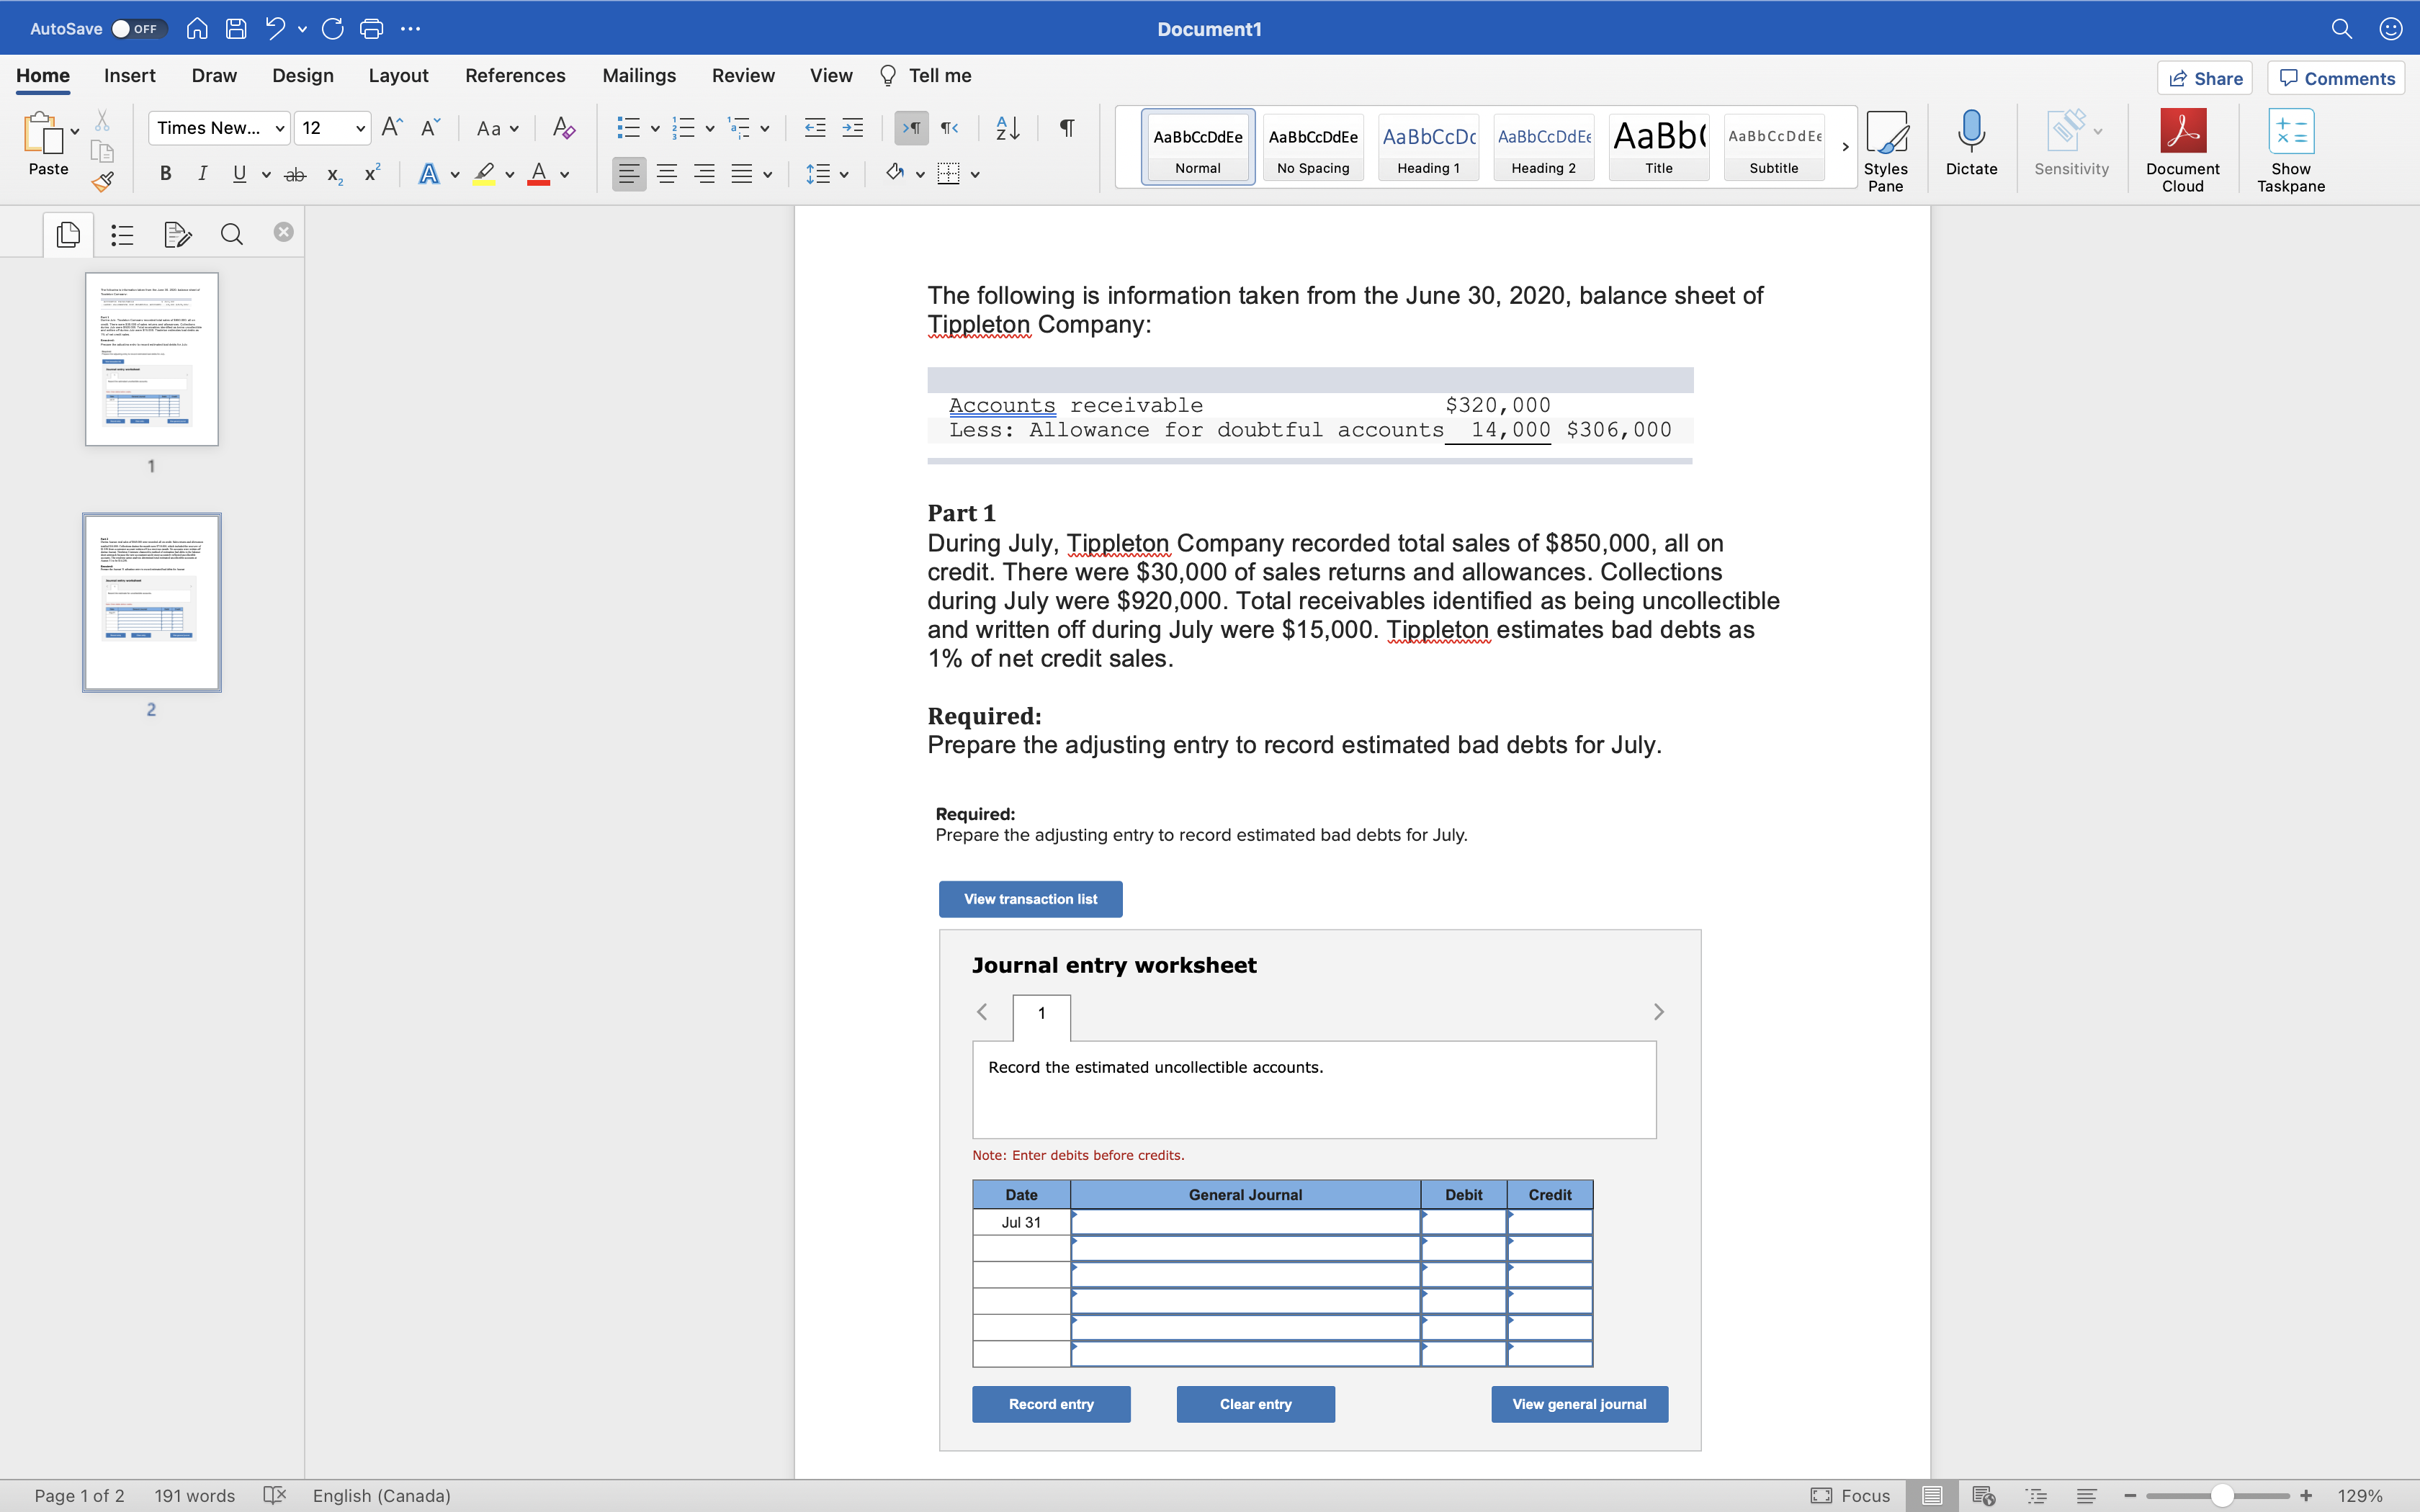The height and width of the screenshot is (1512, 2420).
Task: Click the search icon in the navigation pane
Action: pos(231,235)
